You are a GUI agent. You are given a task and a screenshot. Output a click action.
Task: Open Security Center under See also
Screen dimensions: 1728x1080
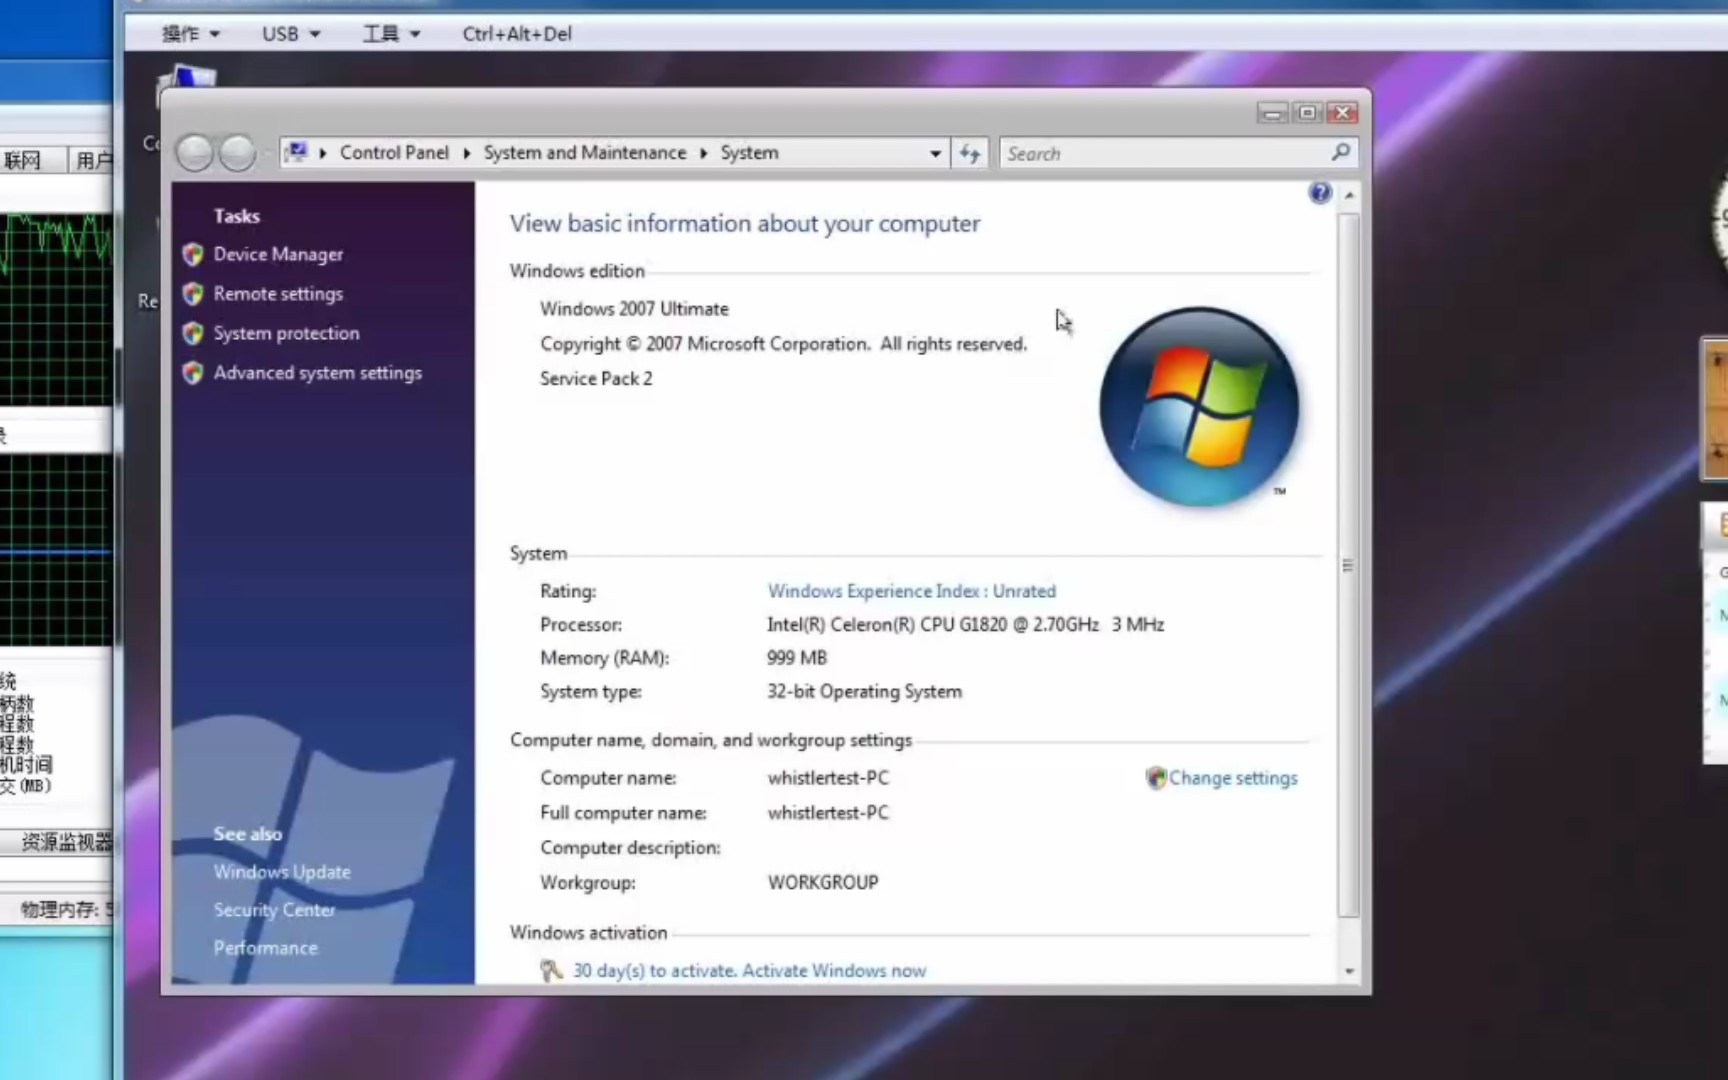(274, 910)
